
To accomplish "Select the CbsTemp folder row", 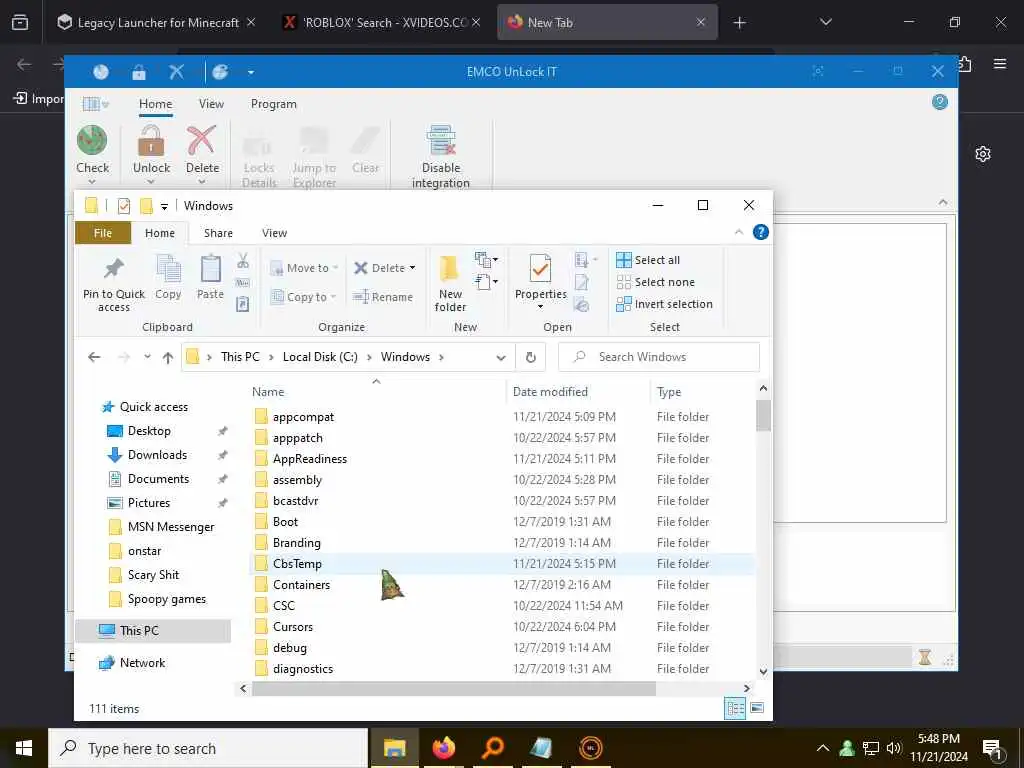I will pos(502,564).
